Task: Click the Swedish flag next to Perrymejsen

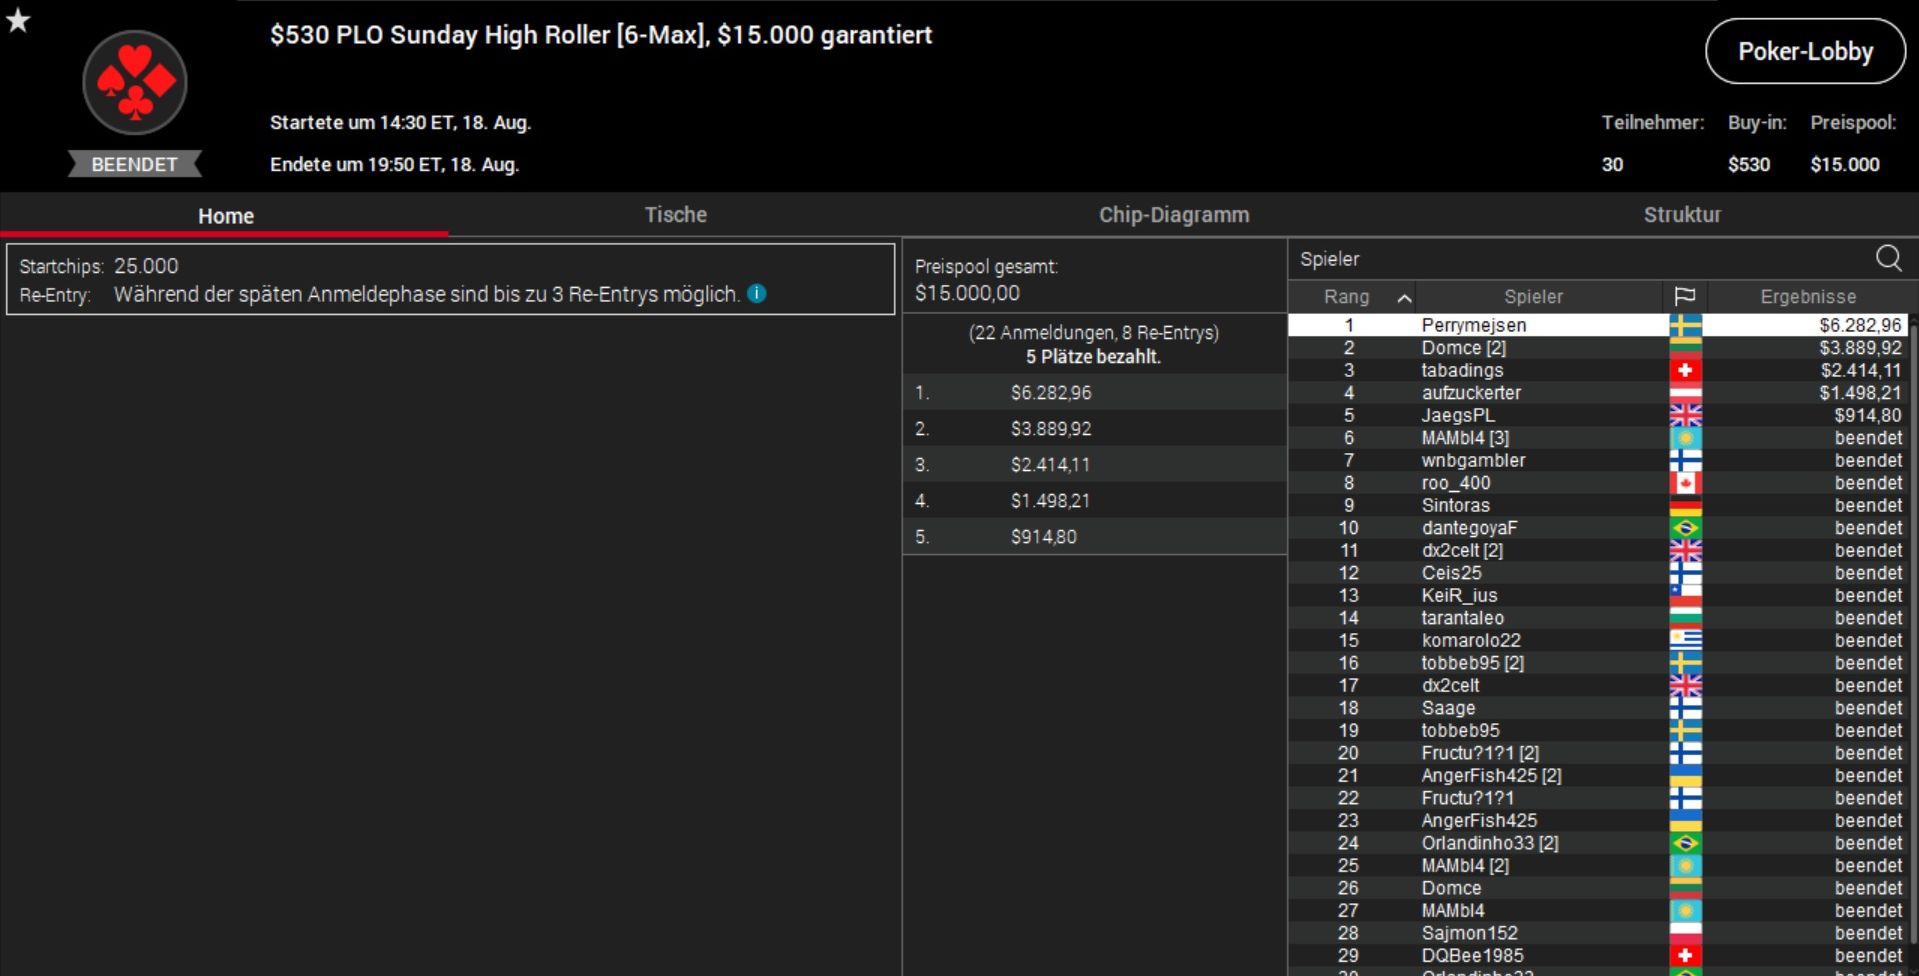Action: (1685, 326)
